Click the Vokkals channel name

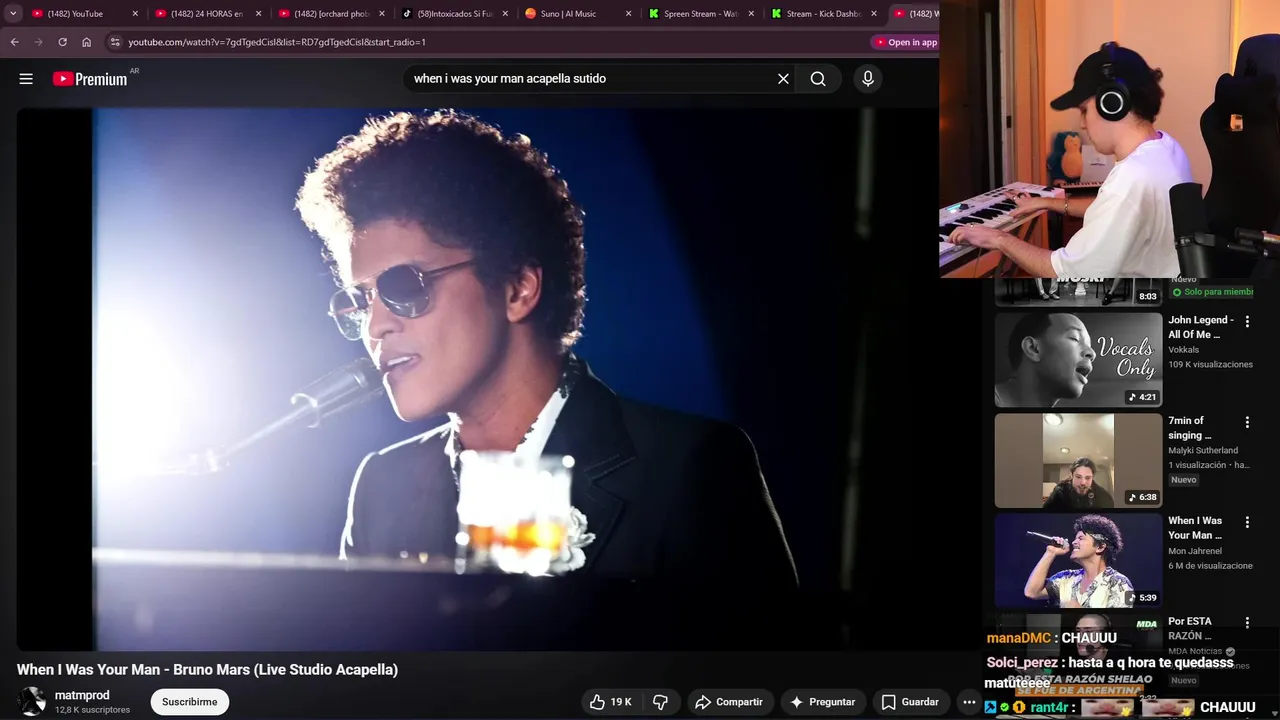(x=1184, y=350)
